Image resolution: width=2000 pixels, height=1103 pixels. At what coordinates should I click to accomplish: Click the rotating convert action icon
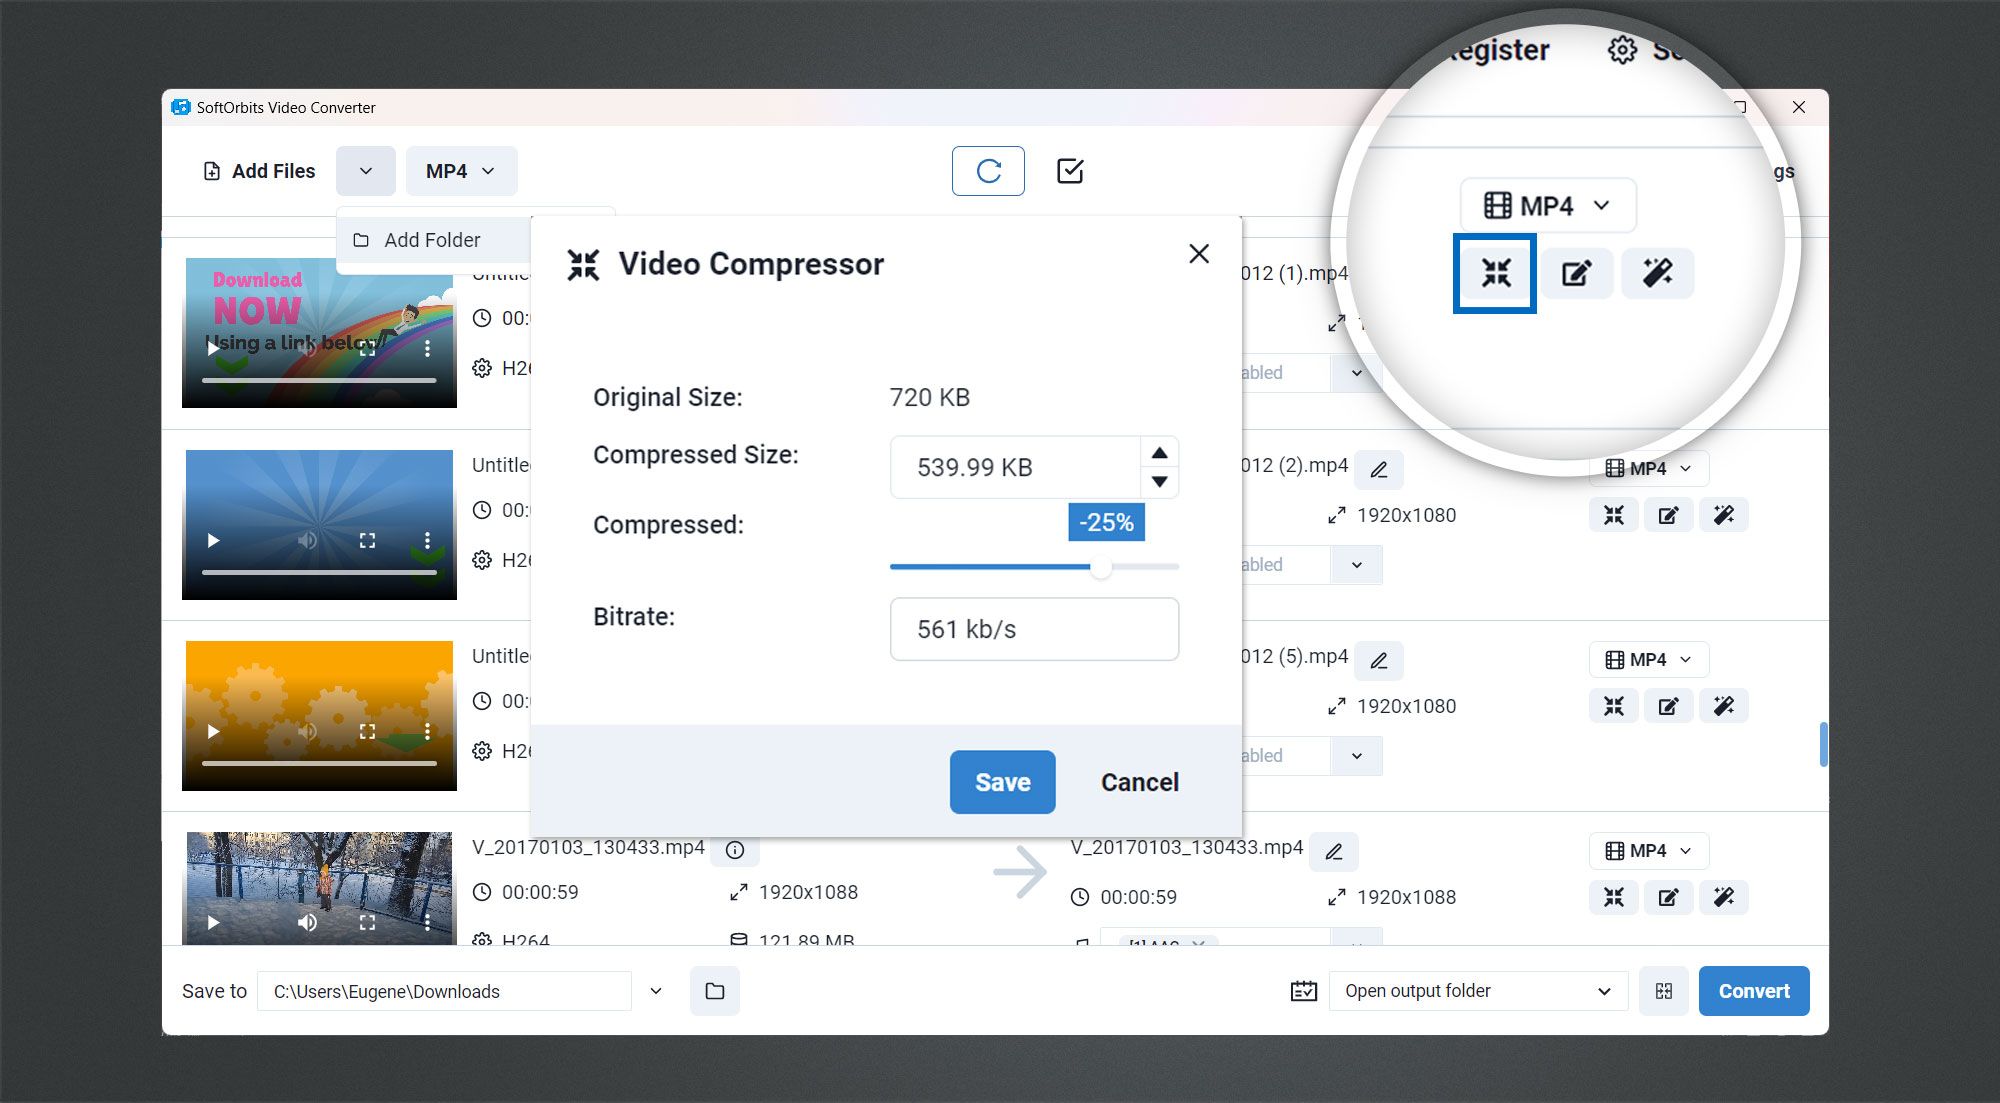tap(987, 170)
